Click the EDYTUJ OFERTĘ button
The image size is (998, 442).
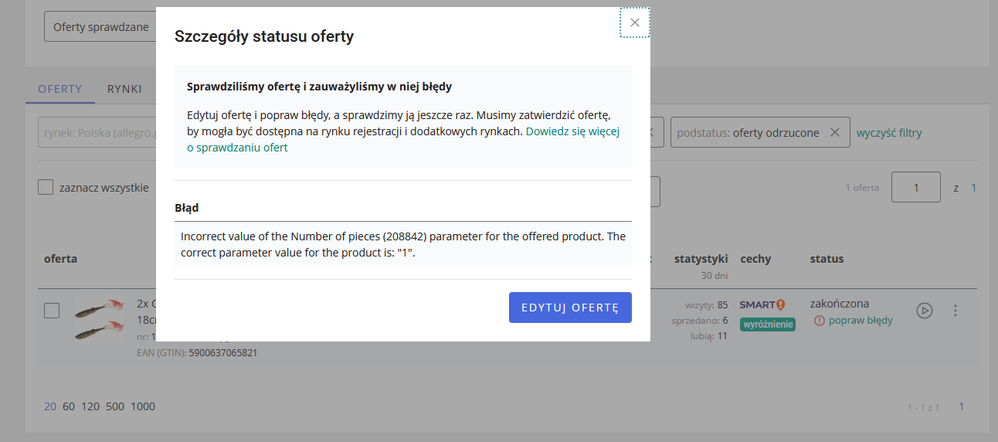pos(570,308)
